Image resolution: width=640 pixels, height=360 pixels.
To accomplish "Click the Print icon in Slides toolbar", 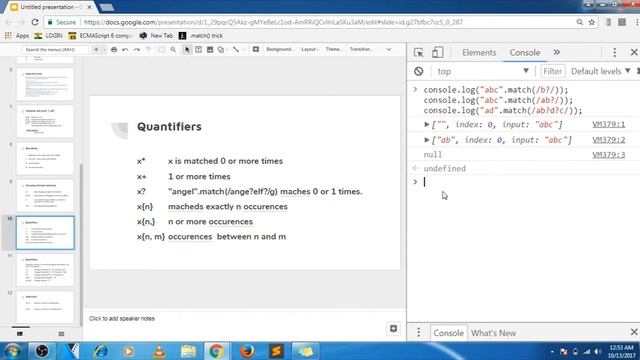I will pyautogui.click(x=114, y=49).
